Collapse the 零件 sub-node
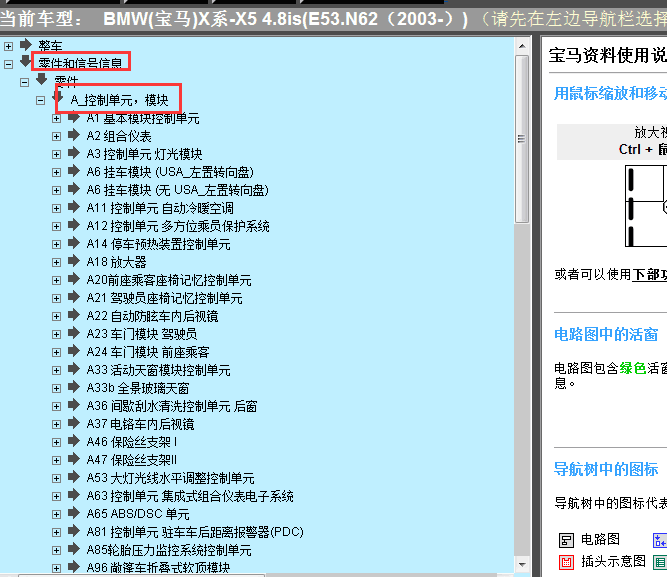Image resolution: width=667 pixels, height=577 pixels. (x=25, y=82)
